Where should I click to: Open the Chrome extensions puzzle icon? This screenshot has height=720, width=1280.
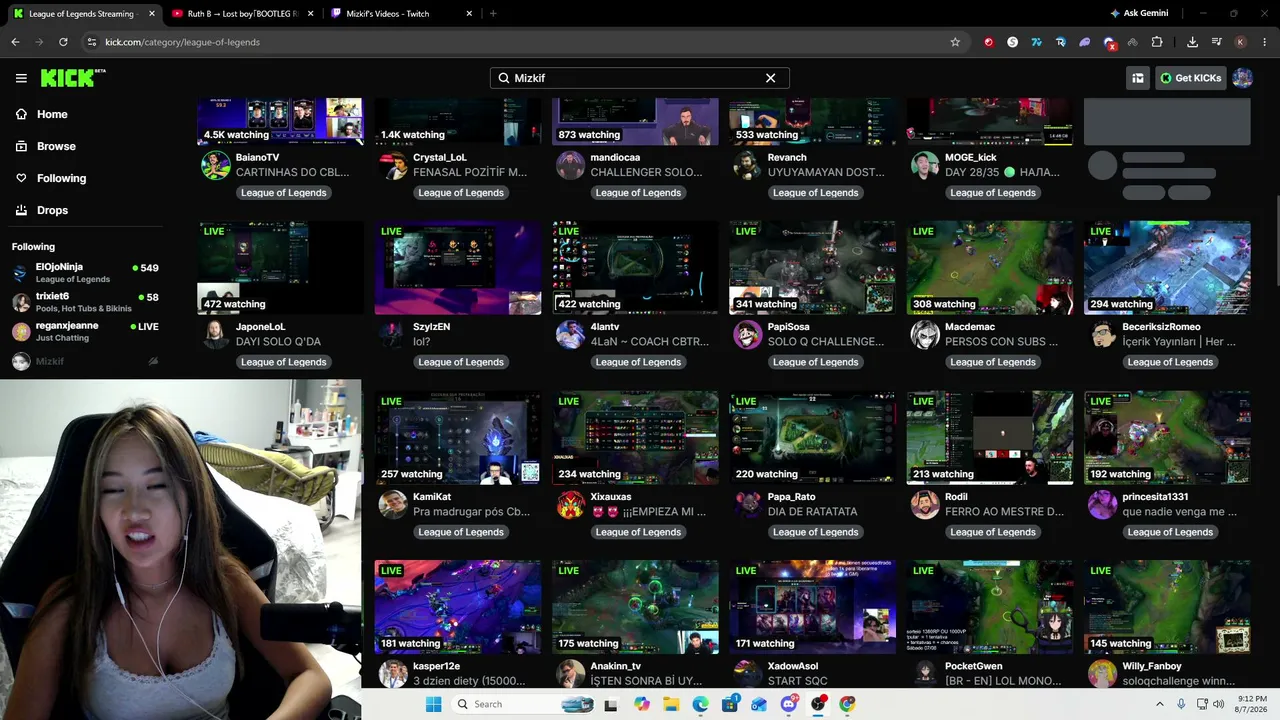(1157, 42)
